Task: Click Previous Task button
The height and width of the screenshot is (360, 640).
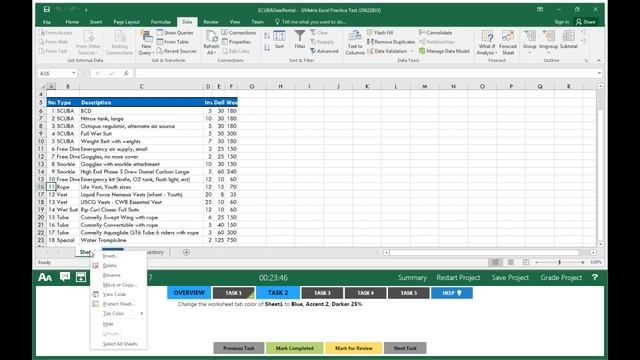Action: [239, 348]
